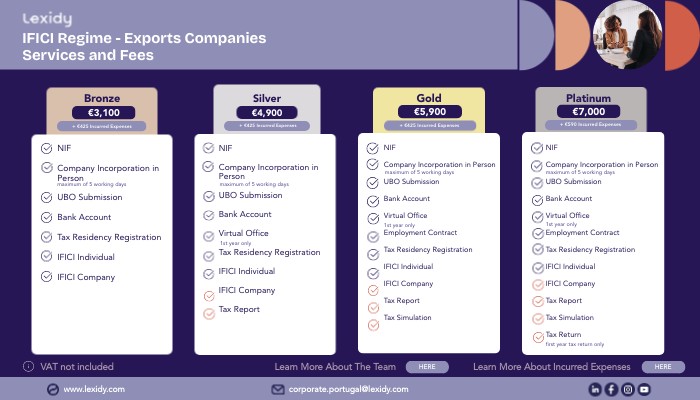Viewport: 700px width, 400px height.
Task: Open the Instagram social icon
Action: 628,389
